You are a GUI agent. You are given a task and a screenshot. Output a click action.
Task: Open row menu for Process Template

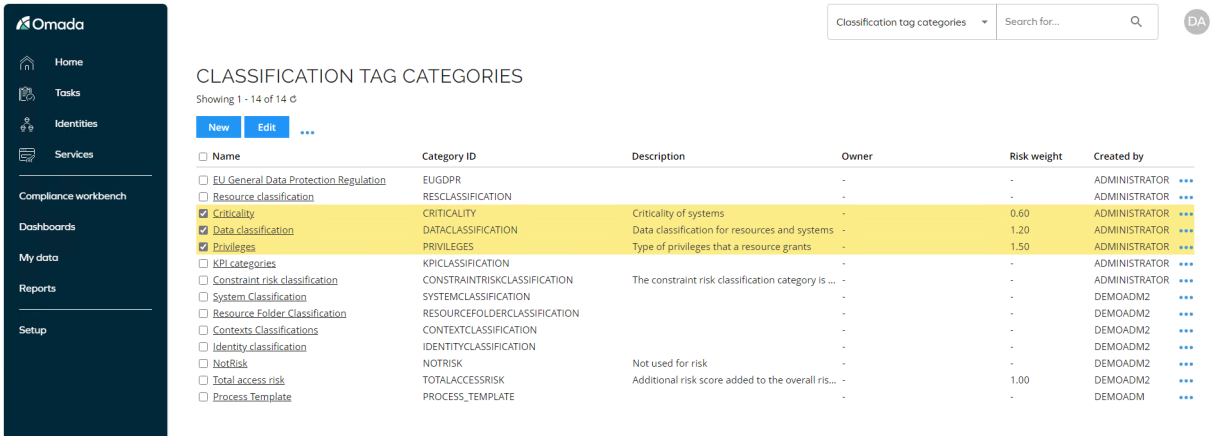pos(1187,398)
